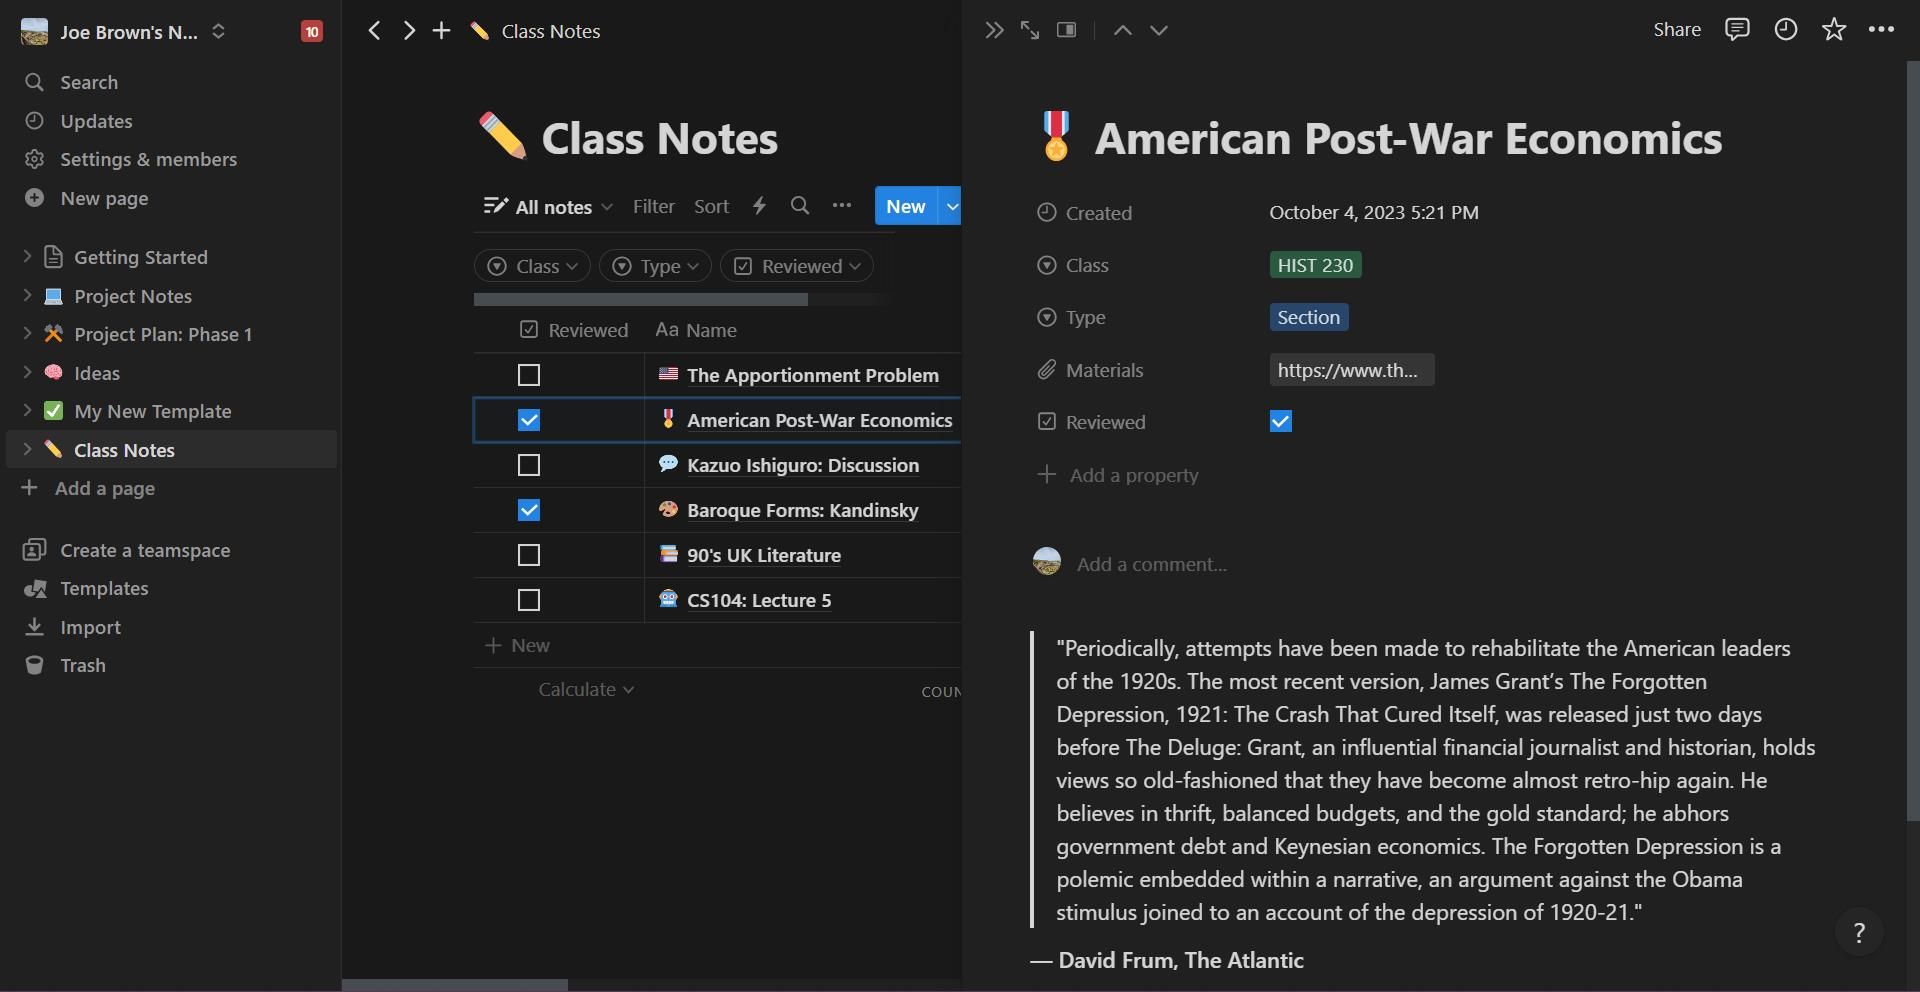Viewport: 1920px width, 992px height.
Task: Open Search from the sidebar
Action: pyautogui.click(x=88, y=82)
